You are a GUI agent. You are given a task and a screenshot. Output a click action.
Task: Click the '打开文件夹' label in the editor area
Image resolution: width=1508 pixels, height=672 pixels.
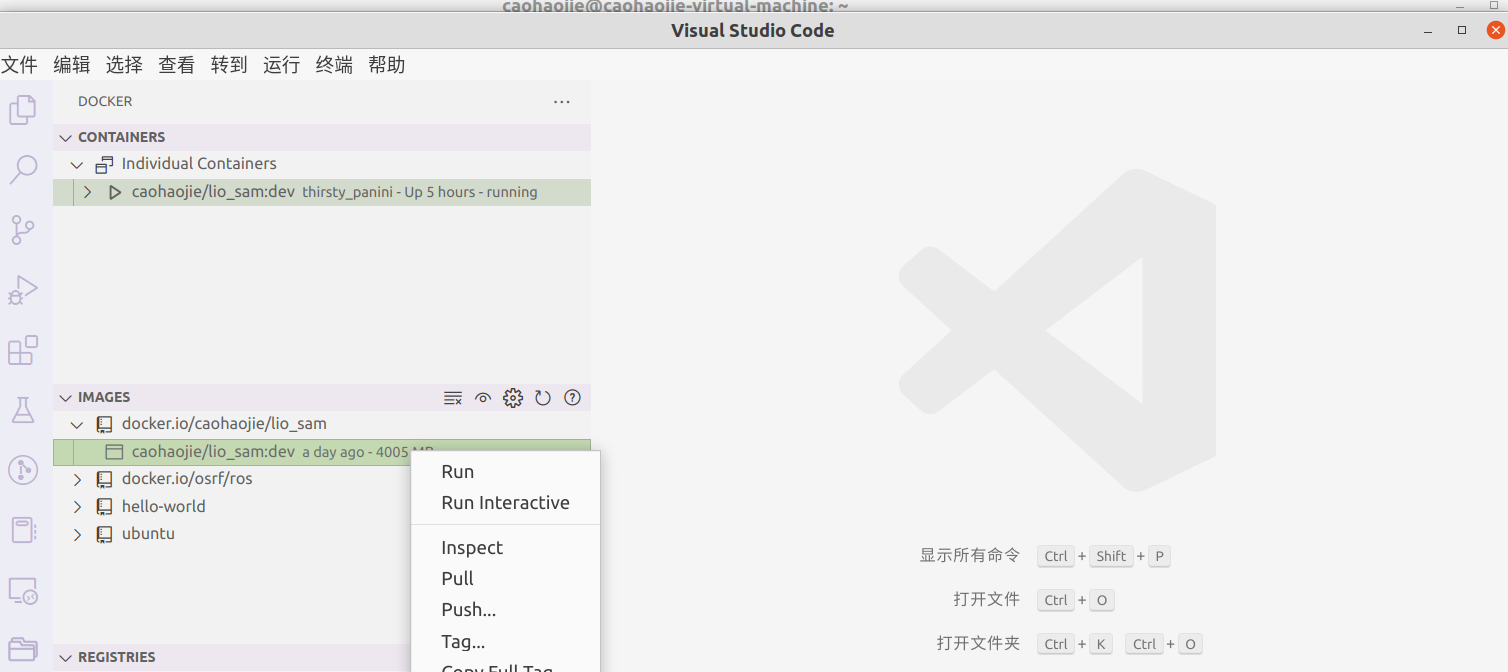979,644
